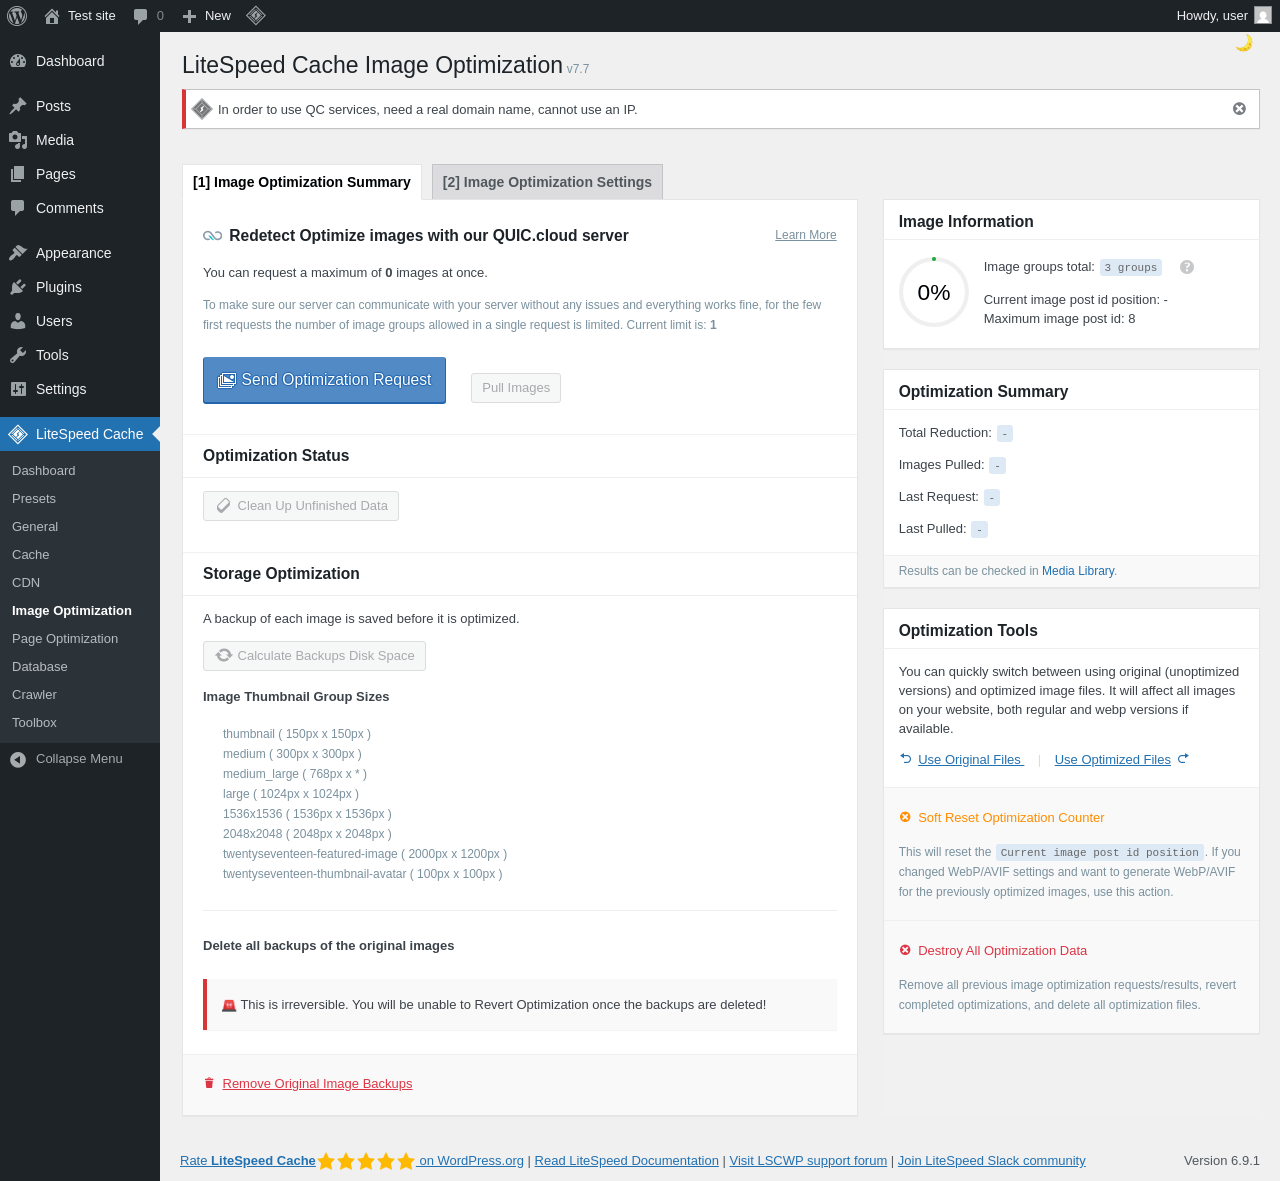This screenshot has height=1181, width=1280.
Task: Click the Comments icon in sidebar
Action: 18,208
